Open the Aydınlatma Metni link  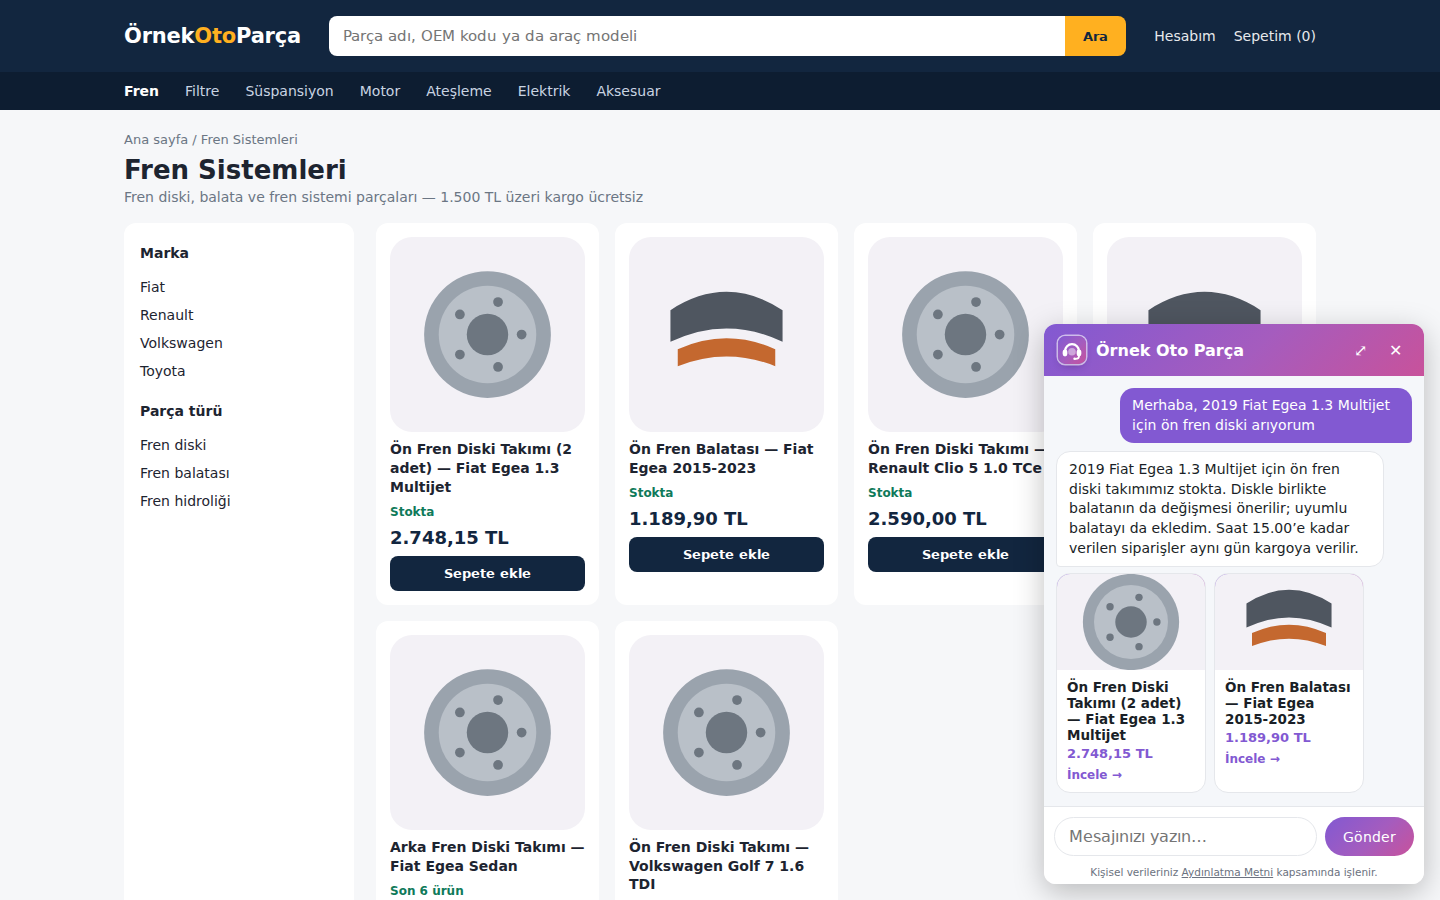(x=1227, y=873)
